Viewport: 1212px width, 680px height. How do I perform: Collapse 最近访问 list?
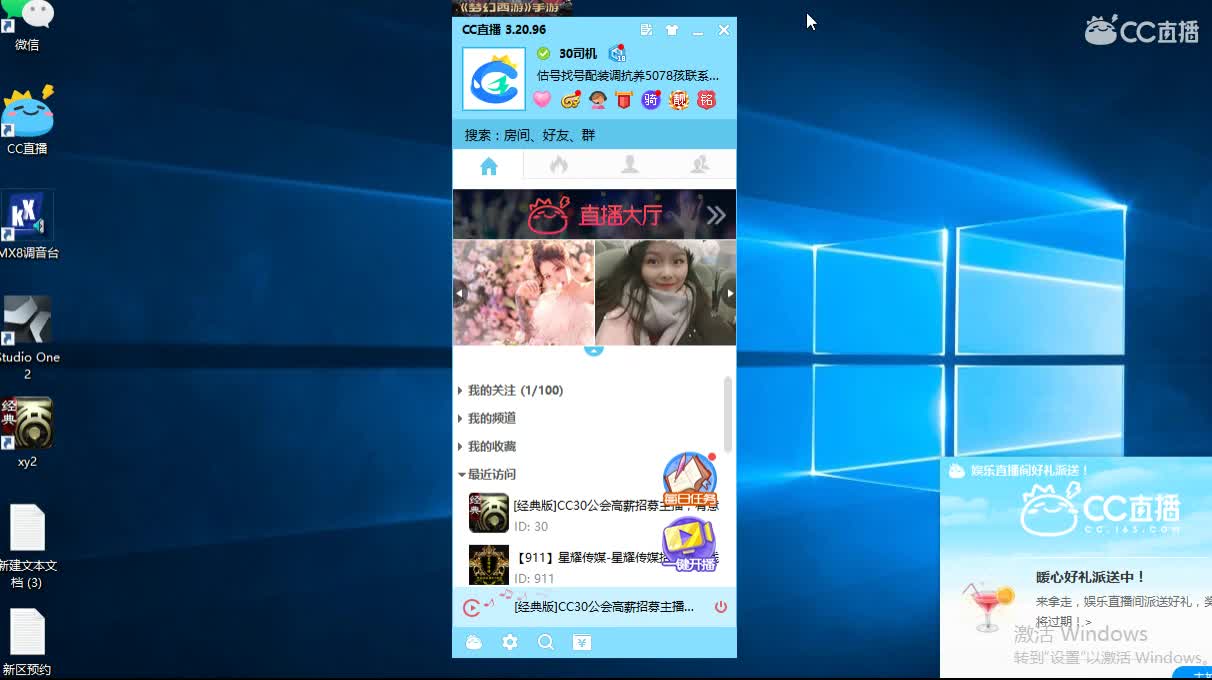[x=487, y=474]
